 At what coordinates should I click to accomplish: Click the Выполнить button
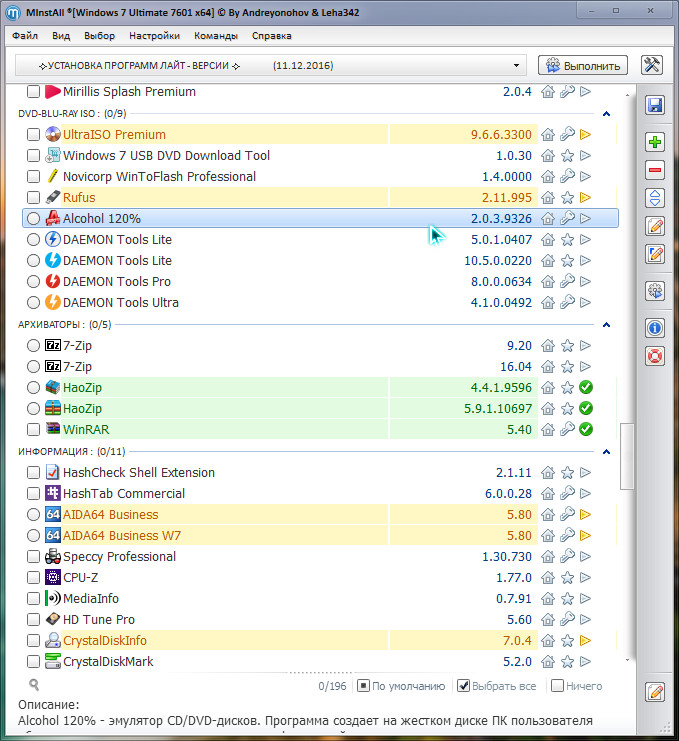[583, 66]
